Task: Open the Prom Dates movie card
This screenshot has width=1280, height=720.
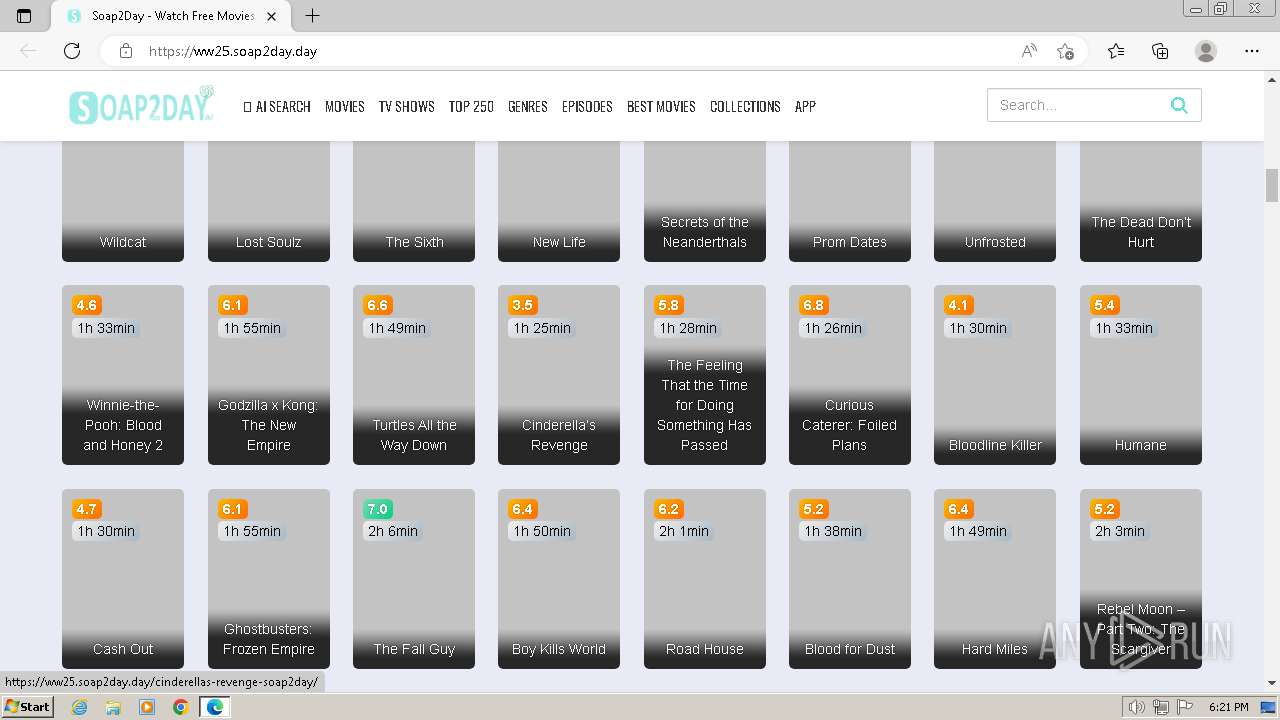Action: [x=850, y=201]
